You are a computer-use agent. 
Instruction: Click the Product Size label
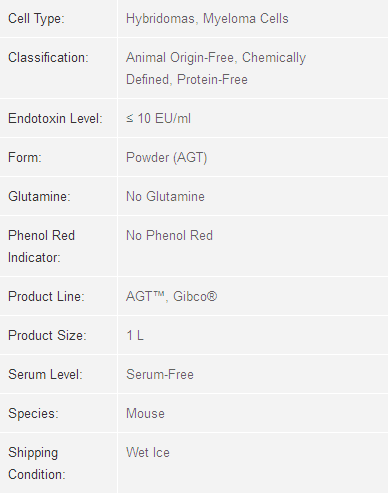click(47, 335)
